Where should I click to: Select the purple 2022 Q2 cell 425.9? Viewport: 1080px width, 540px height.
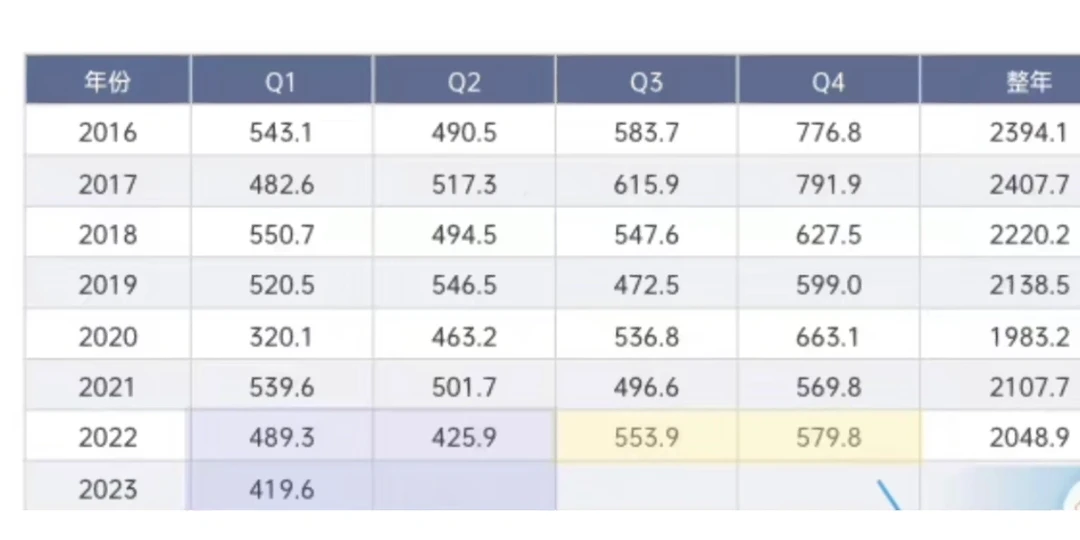464,437
